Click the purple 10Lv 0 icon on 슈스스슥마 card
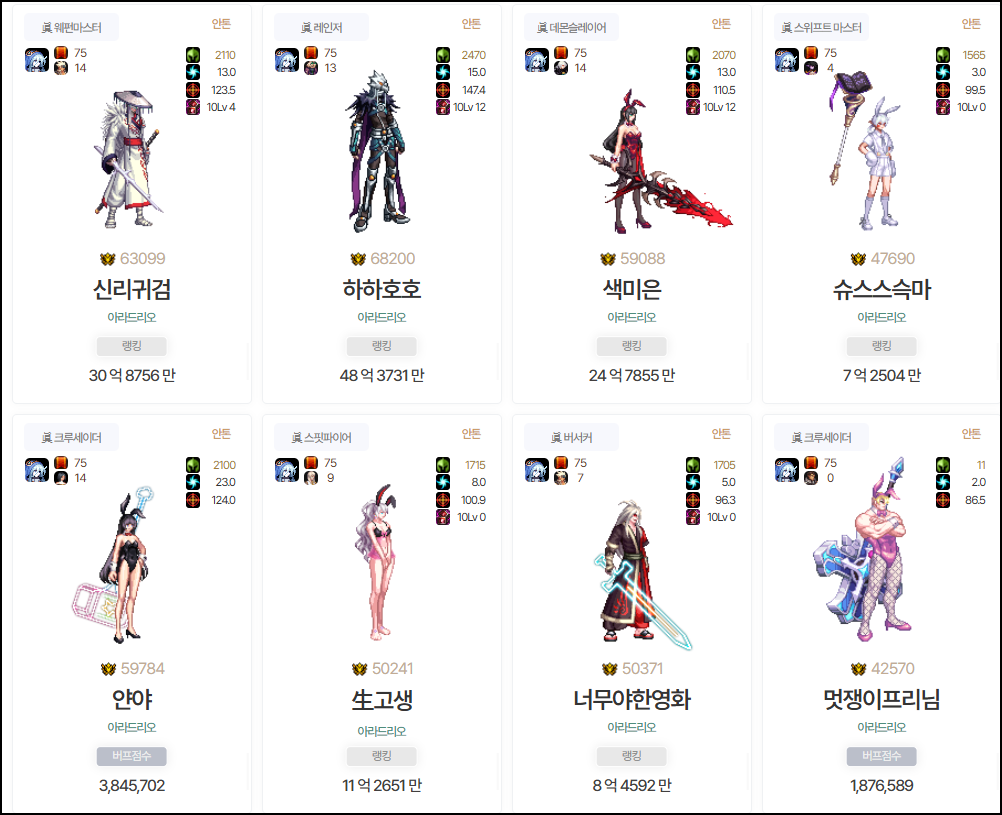The height and width of the screenshot is (815, 1002). click(x=943, y=107)
